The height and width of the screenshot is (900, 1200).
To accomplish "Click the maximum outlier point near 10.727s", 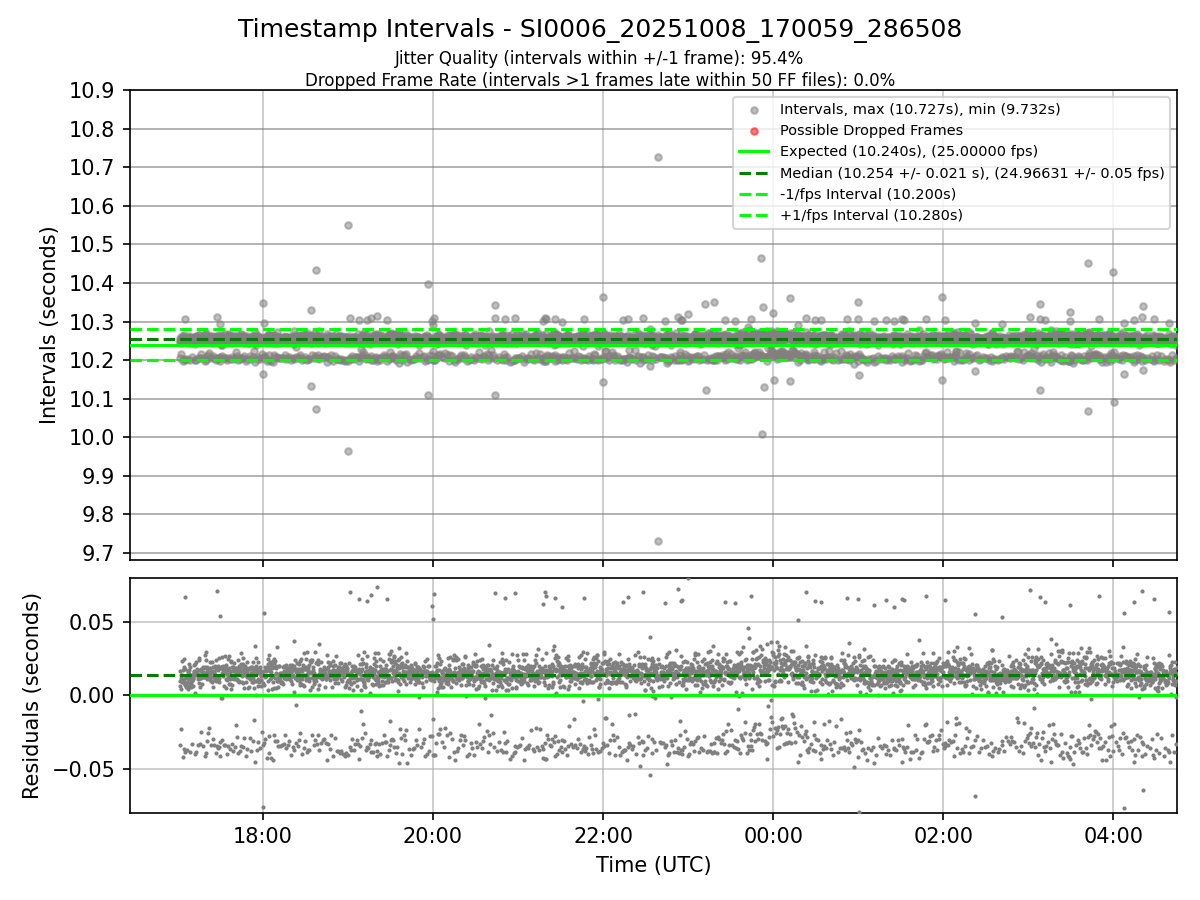I will coord(658,157).
